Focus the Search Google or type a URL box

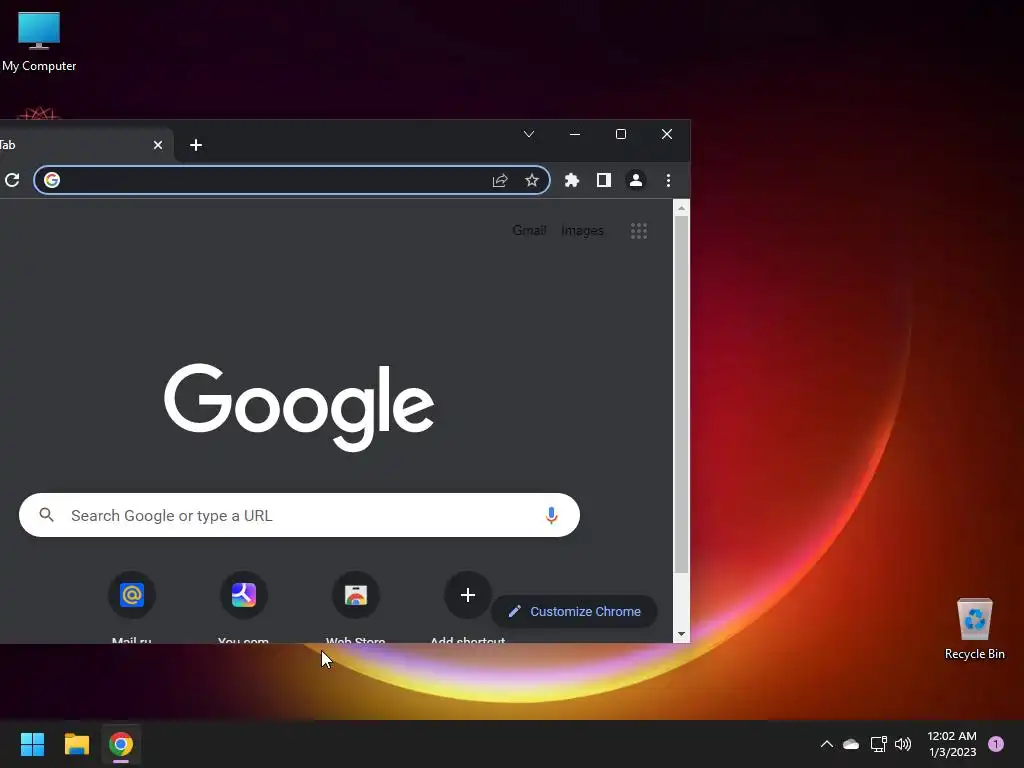point(299,515)
